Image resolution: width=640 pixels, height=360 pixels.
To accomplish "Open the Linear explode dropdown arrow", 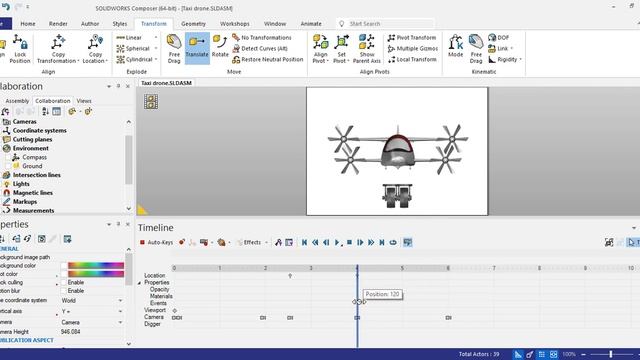I will pos(156,38).
